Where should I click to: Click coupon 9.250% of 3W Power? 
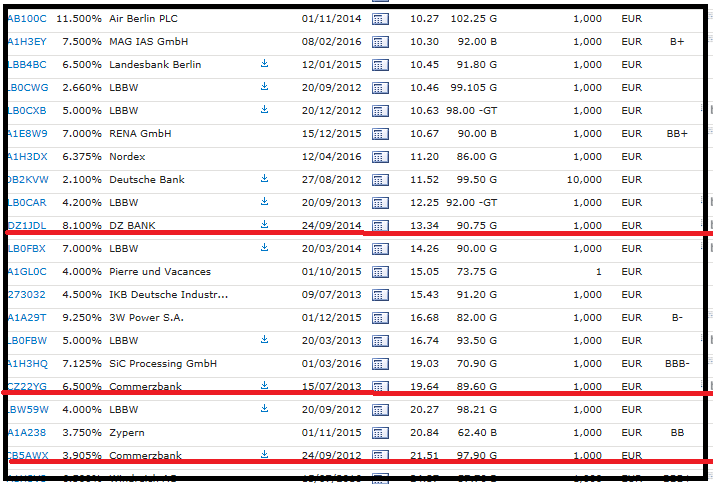tap(82, 318)
